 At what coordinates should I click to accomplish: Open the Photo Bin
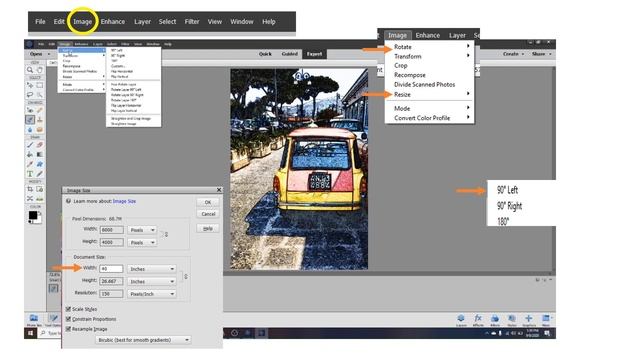(34, 320)
